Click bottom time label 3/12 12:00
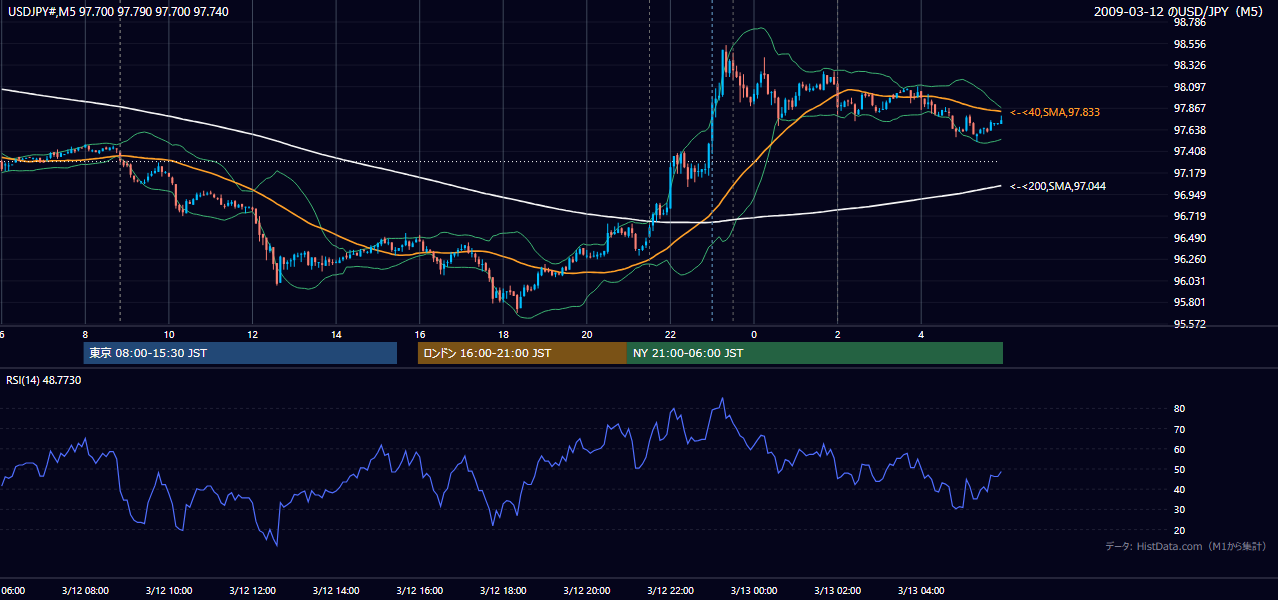This screenshot has height=600, width=1278. tap(252, 590)
